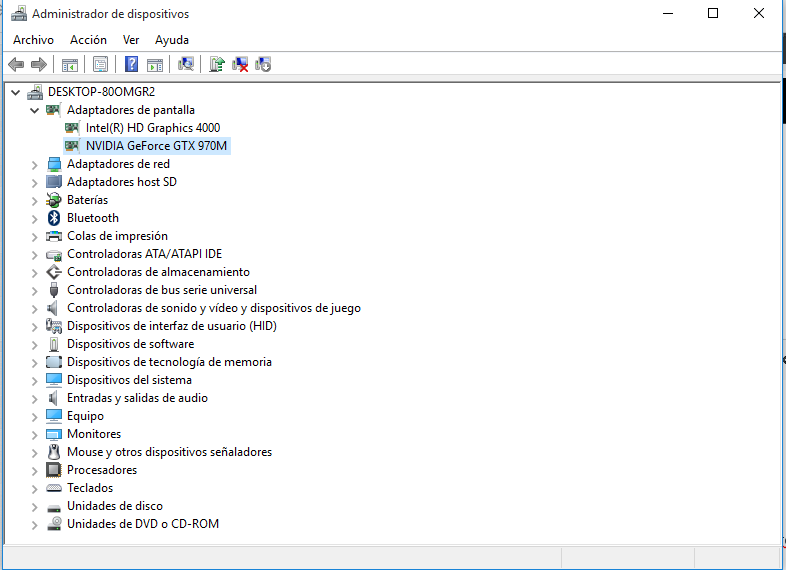
Task: Click the Unidades de disco drive icon
Action: pyautogui.click(x=54, y=507)
